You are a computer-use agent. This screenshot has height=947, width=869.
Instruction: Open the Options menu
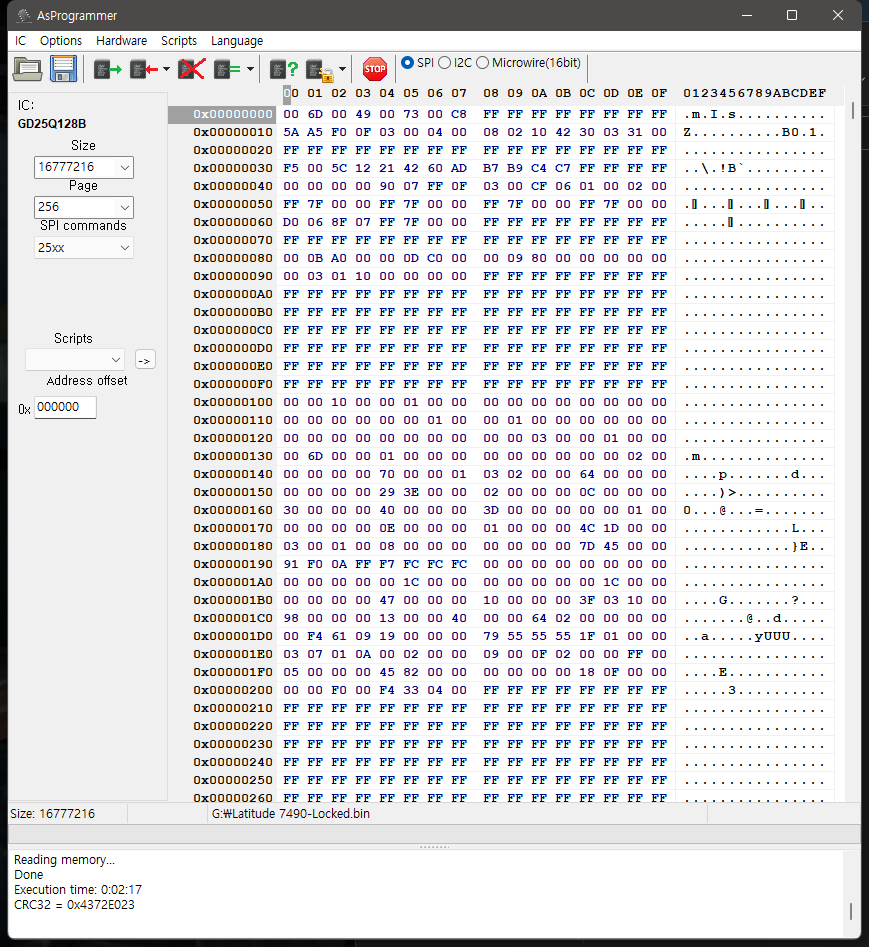[60, 40]
